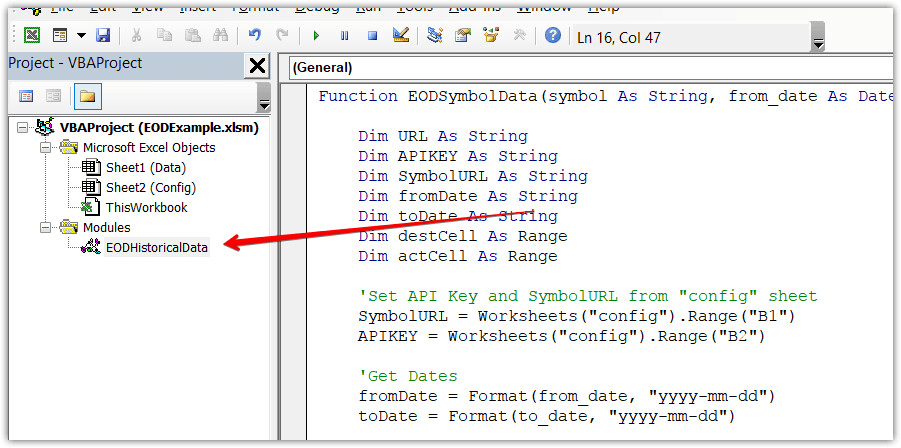Open VBA Help question mark icon
The height and width of the screenshot is (448, 901).
553,36
